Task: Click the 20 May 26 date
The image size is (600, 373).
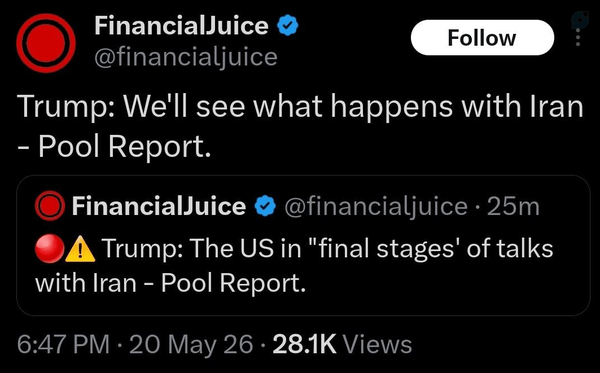Action: (191, 344)
